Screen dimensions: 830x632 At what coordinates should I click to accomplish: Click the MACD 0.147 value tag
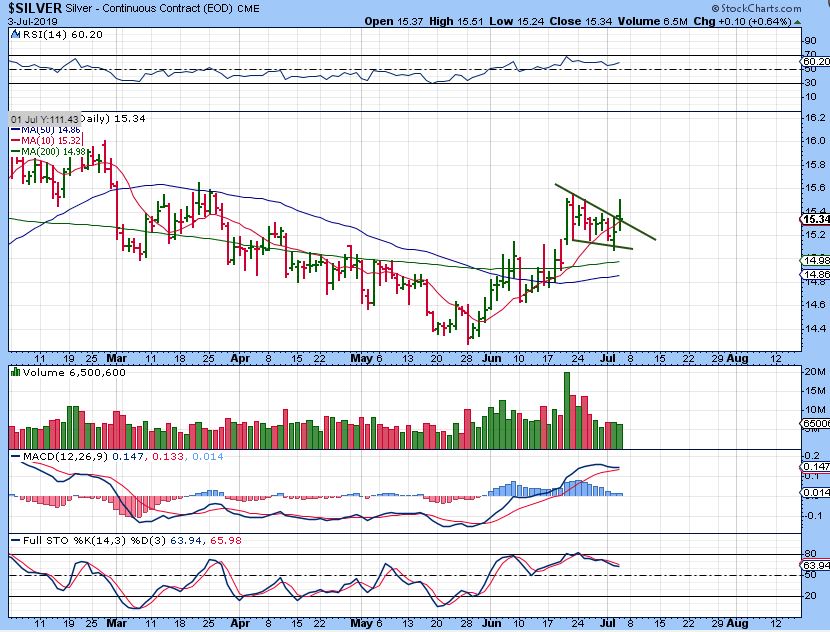(x=816, y=467)
